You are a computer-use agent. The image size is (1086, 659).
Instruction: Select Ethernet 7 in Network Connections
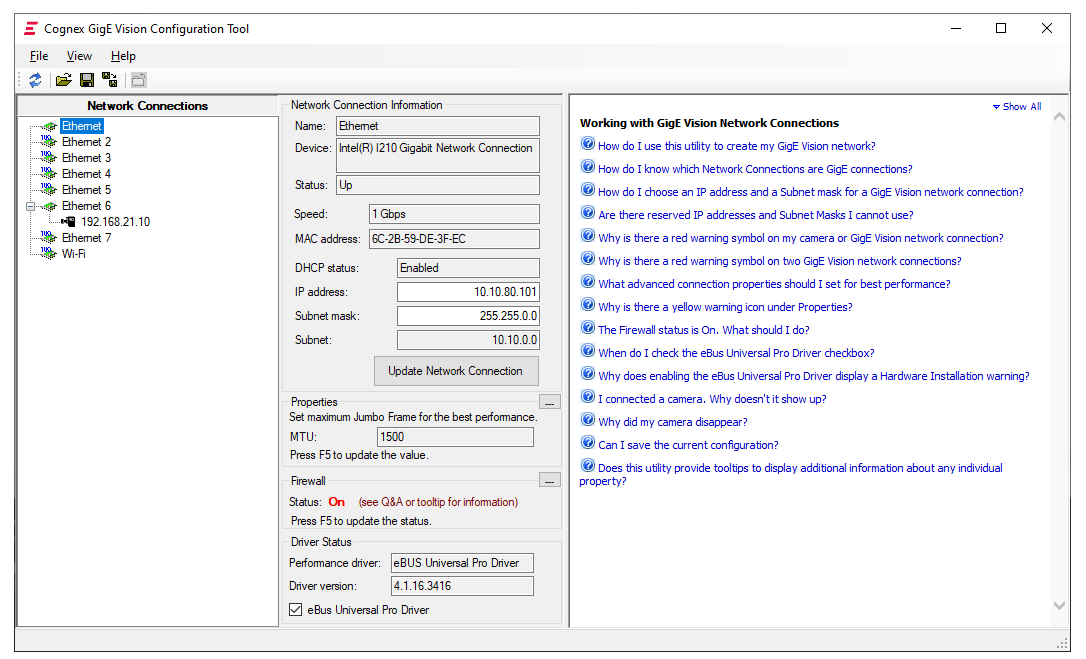point(86,238)
